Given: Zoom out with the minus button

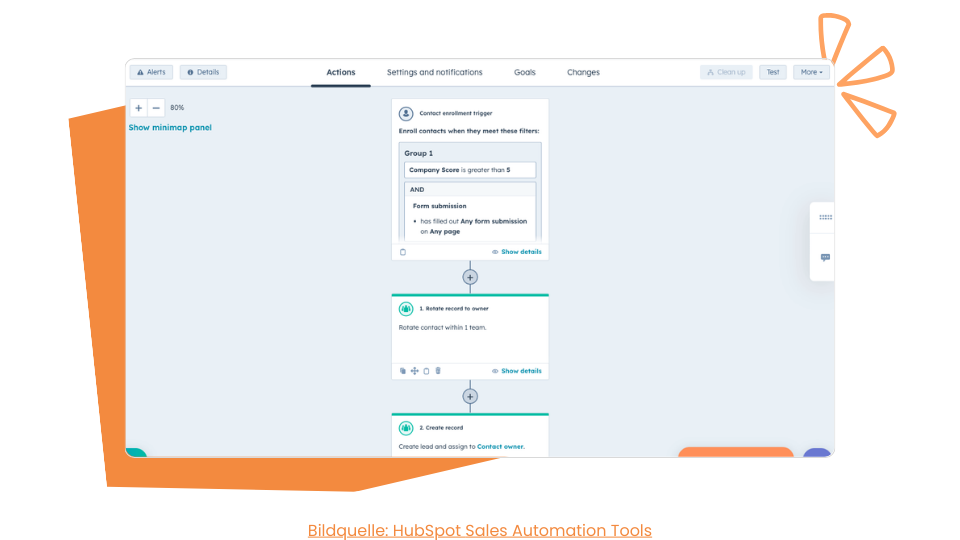Looking at the screenshot, I should click(156, 108).
